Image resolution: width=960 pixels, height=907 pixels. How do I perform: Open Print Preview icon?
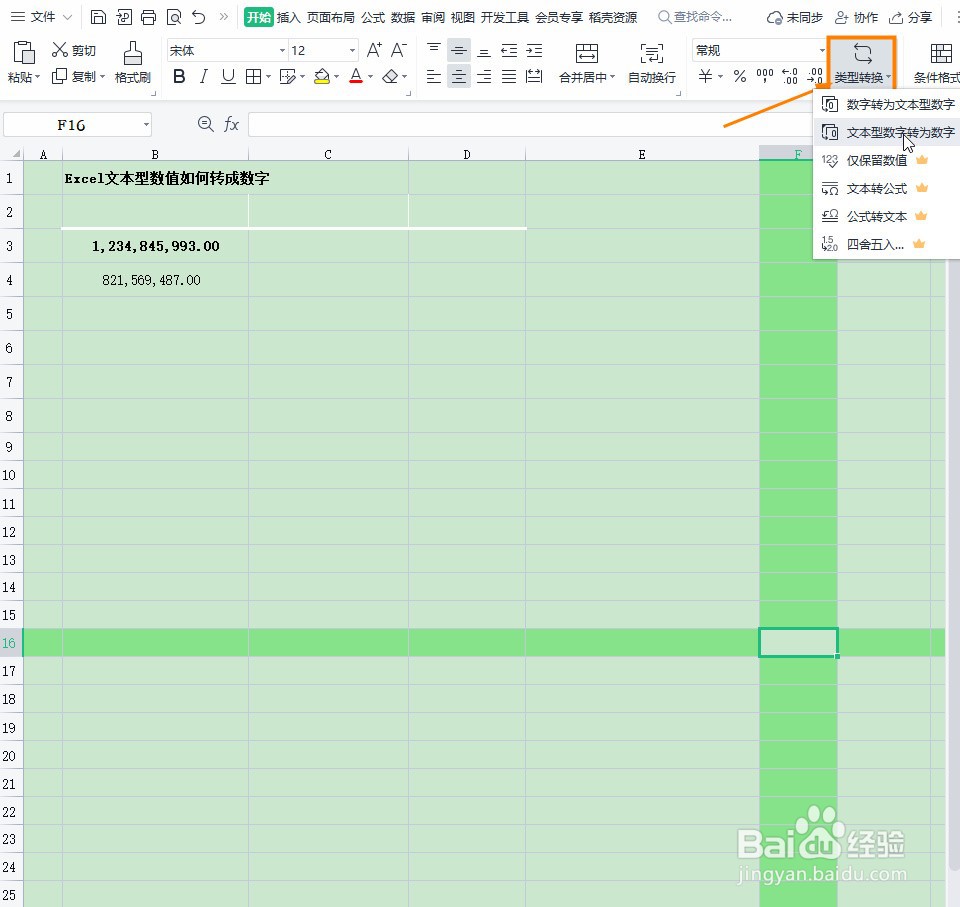pos(174,17)
